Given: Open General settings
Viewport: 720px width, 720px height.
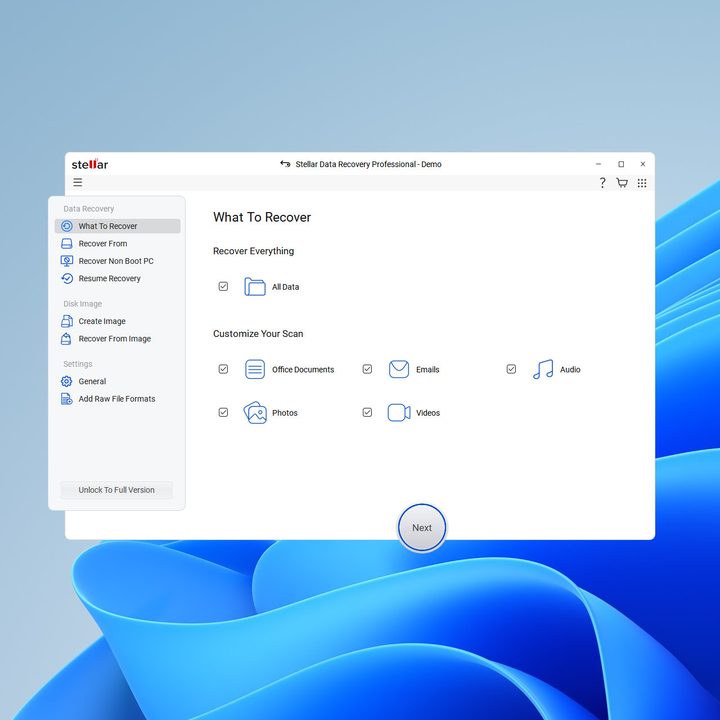Looking at the screenshot, I should 118,381.
